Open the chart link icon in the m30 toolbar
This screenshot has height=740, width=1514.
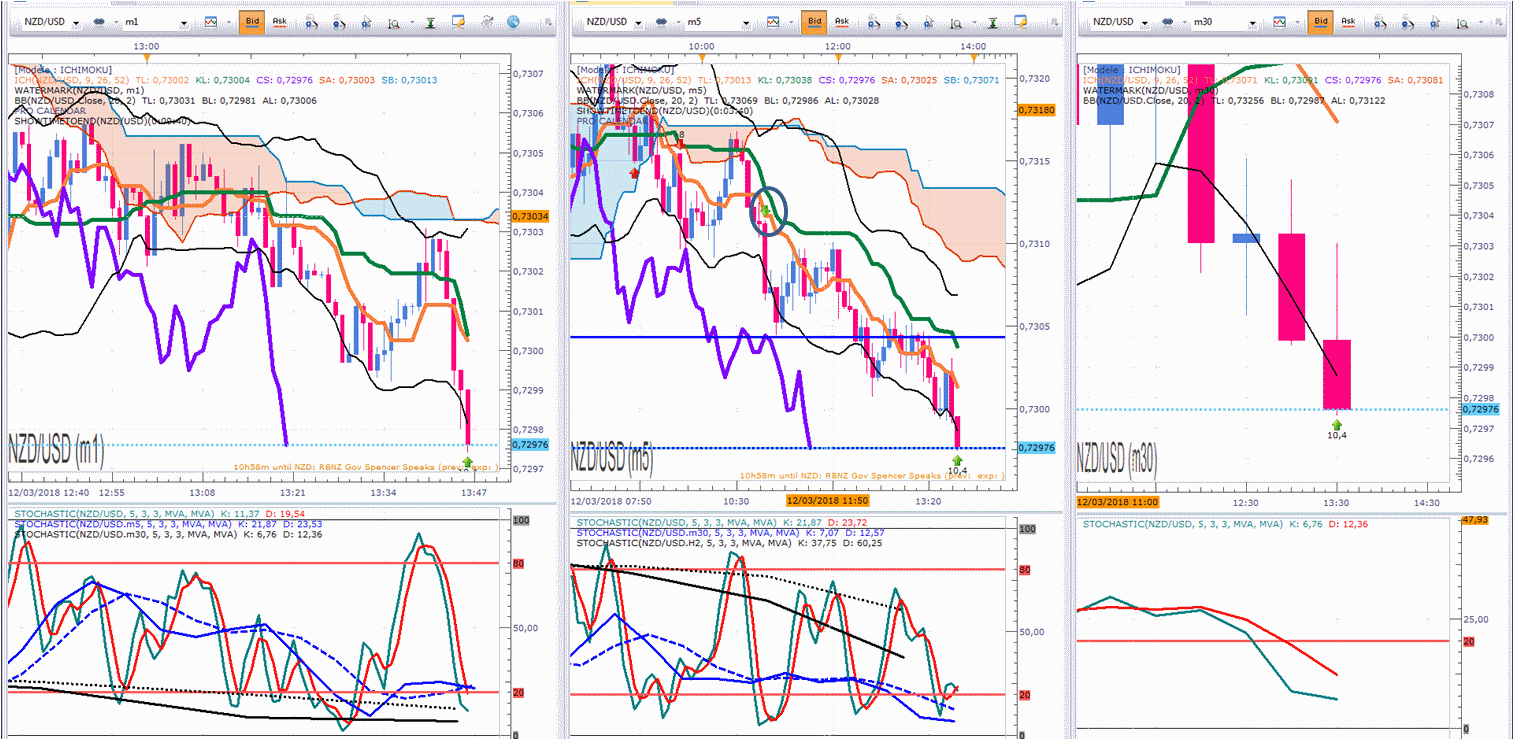(1169, 21)
